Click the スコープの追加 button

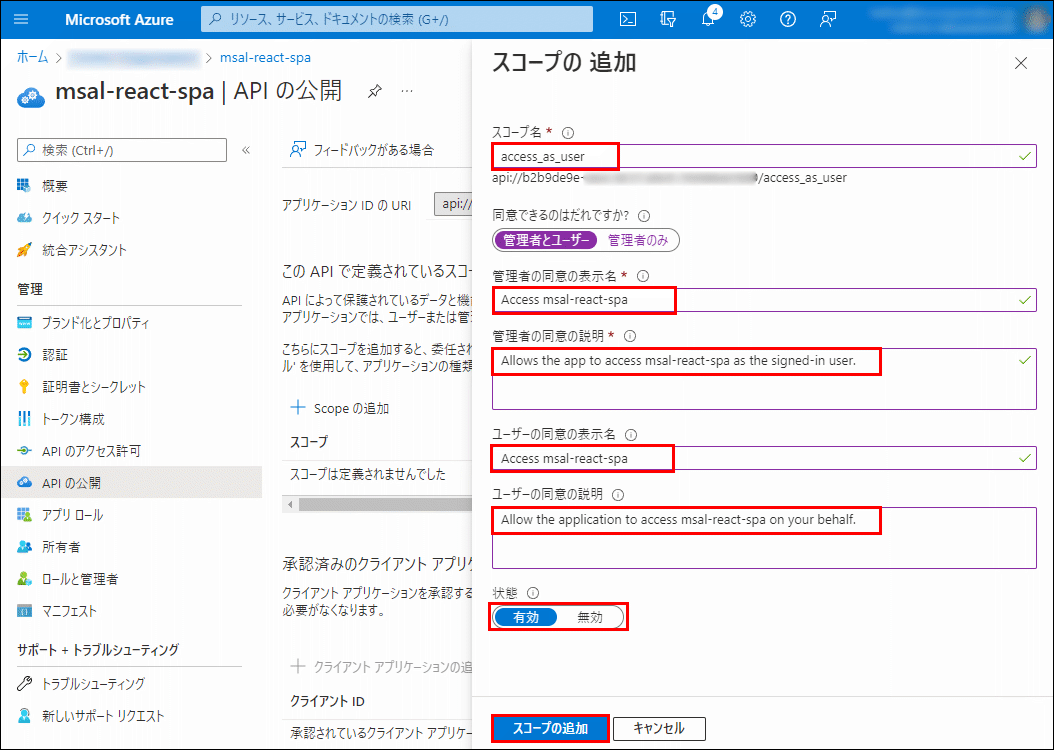coord(551,728)
